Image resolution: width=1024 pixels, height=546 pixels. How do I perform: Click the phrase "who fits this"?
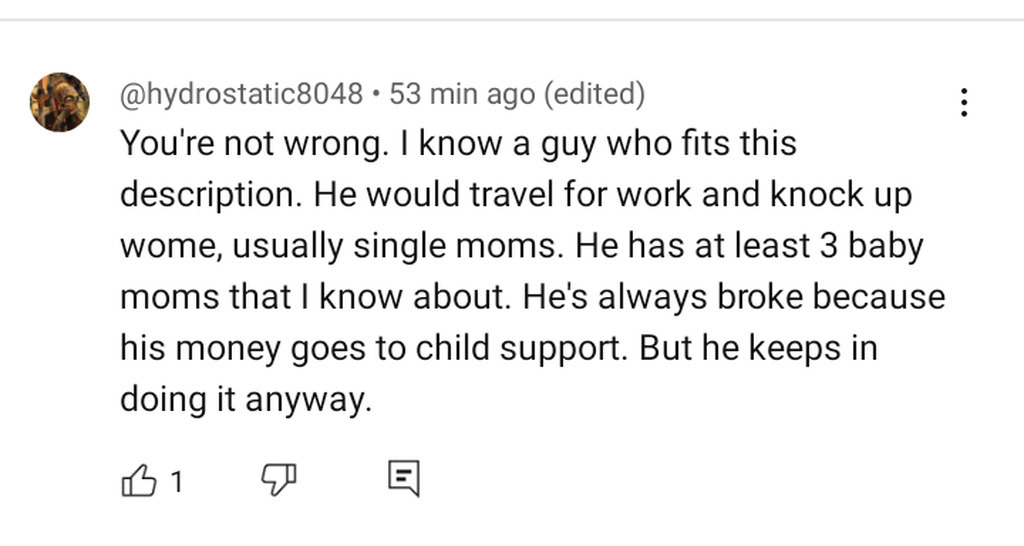pyautogui.click(x=704, y=144)
